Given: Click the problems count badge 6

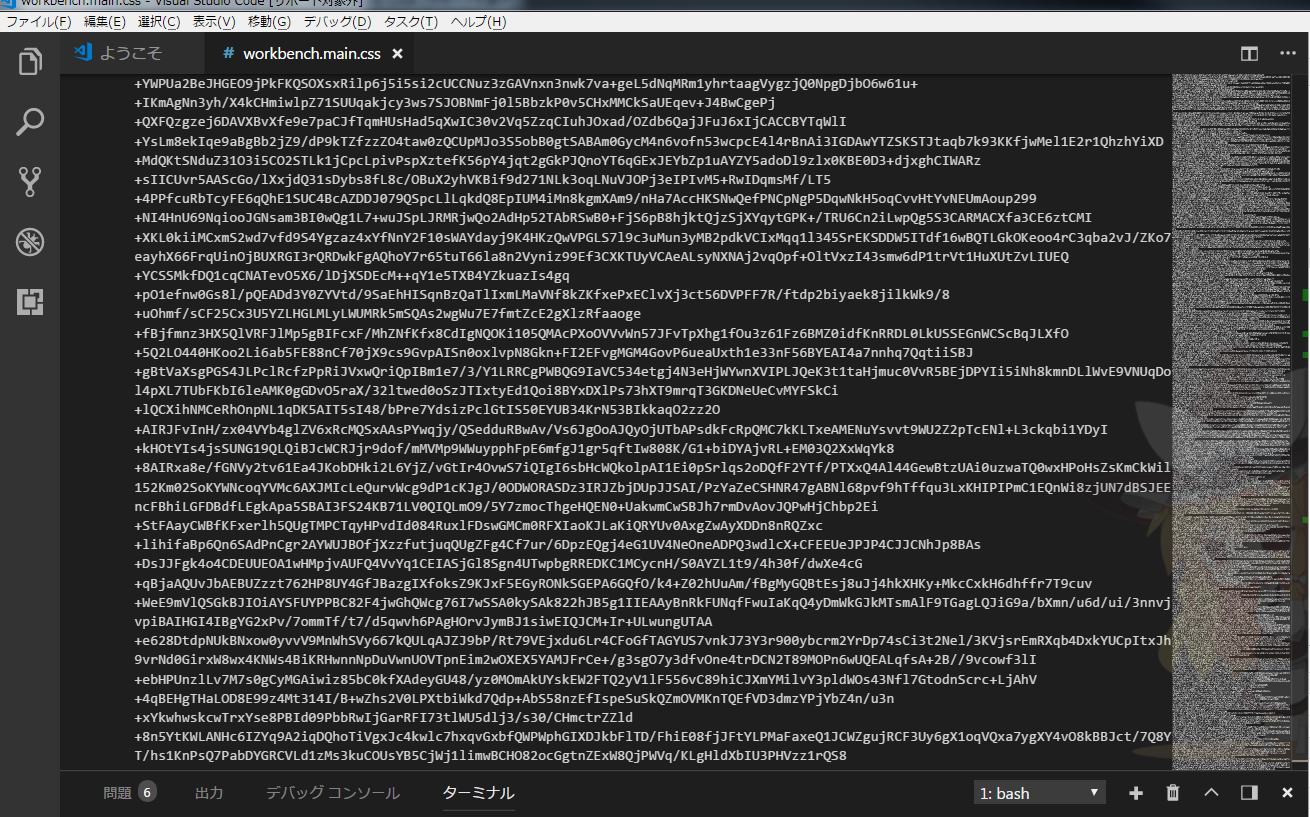Looking at the screenshot, I should (147, 793).
